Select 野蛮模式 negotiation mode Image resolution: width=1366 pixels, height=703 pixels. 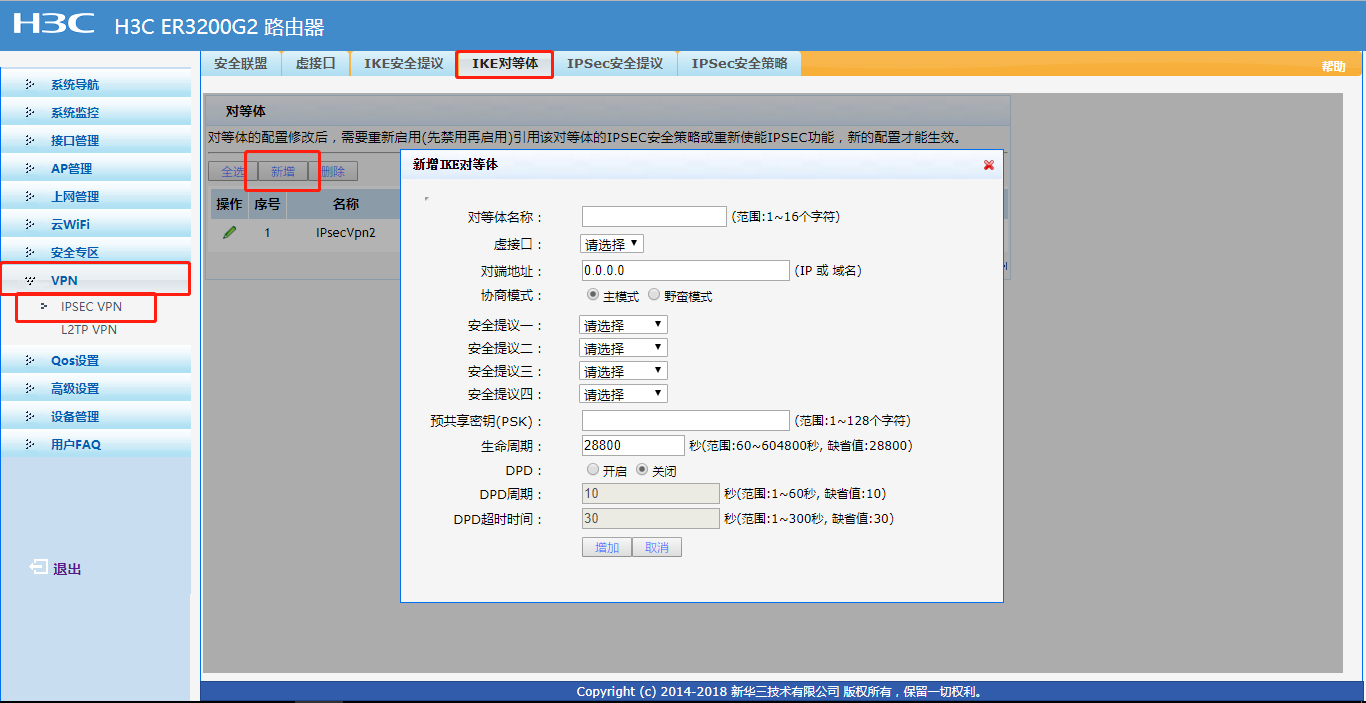654,296
